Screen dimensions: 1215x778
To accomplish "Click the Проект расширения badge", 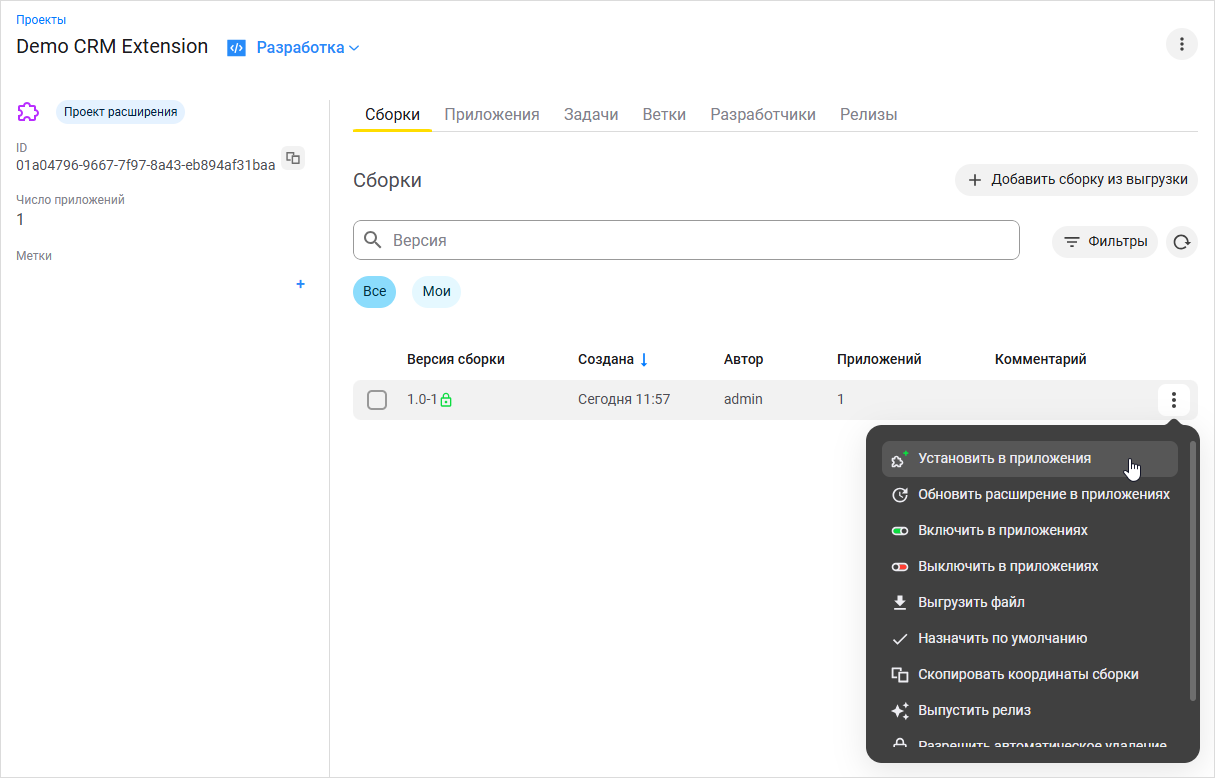I will [121, 112].
